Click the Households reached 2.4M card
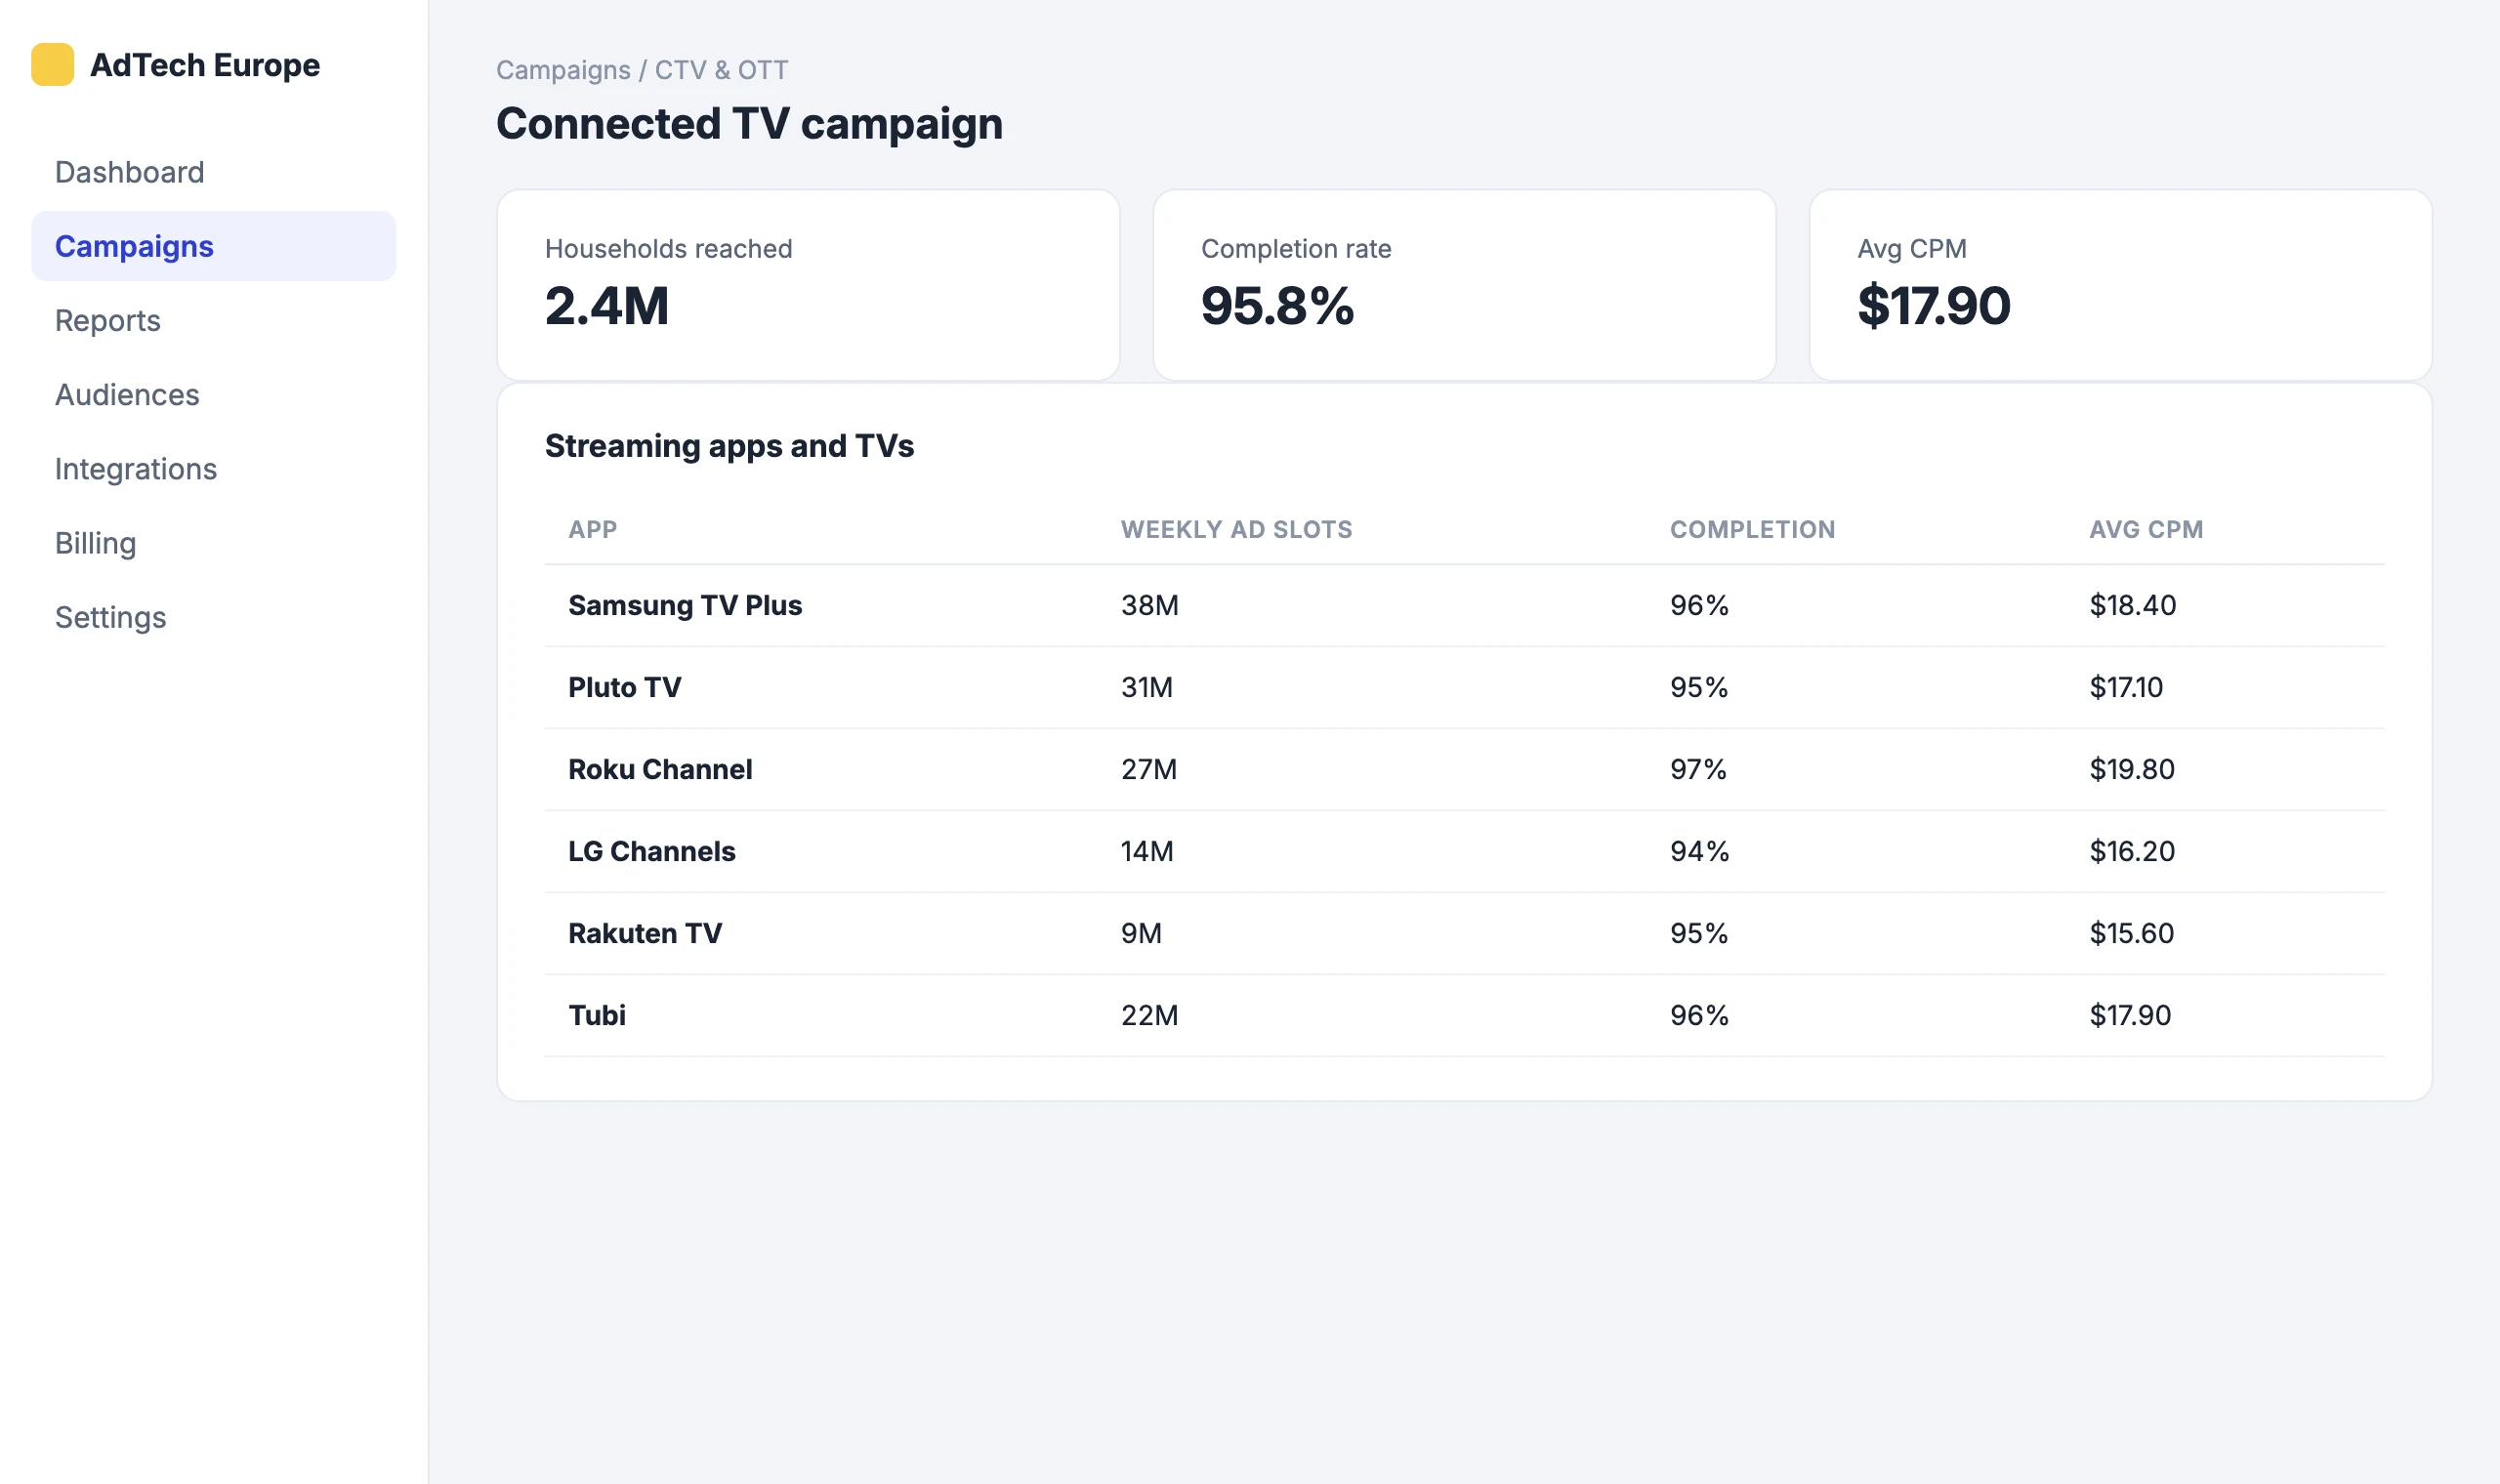Image resolution: width=2500 pixels, height=1484 pixels. tap(808, 285)
